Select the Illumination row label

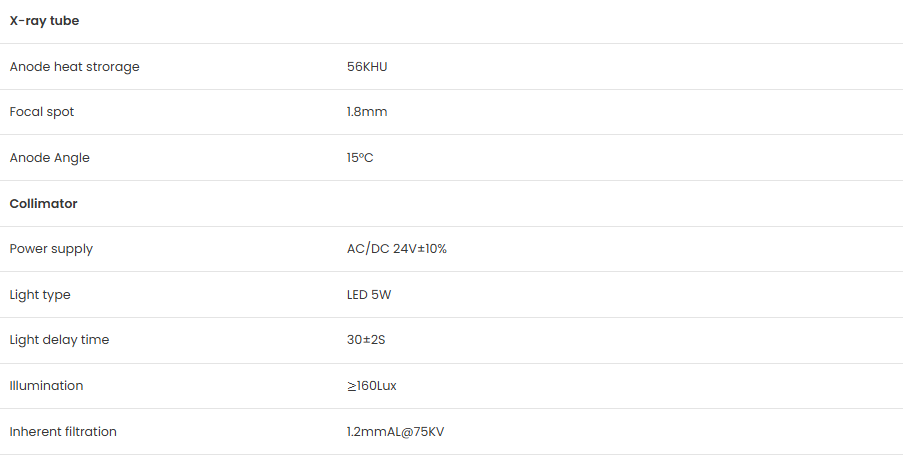tap(46, 385)
